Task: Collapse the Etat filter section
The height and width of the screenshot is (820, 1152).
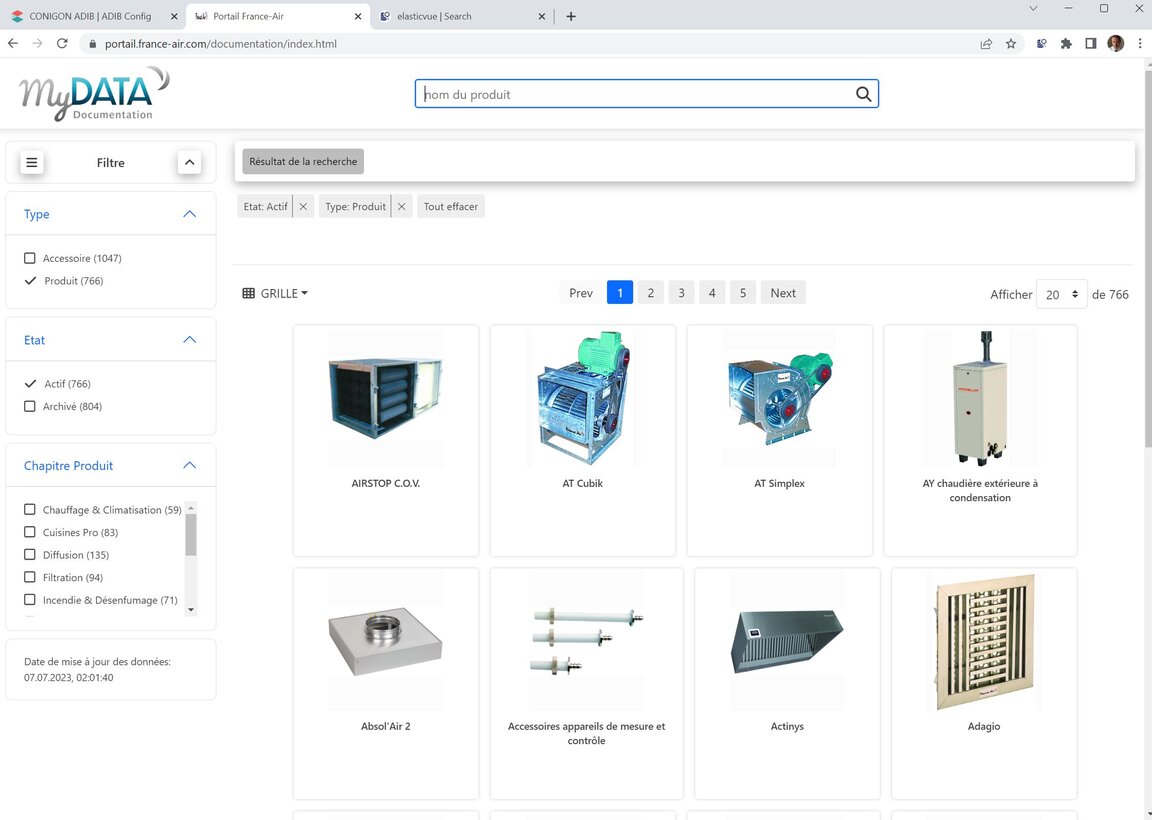Action: click(x=190, y=339)
